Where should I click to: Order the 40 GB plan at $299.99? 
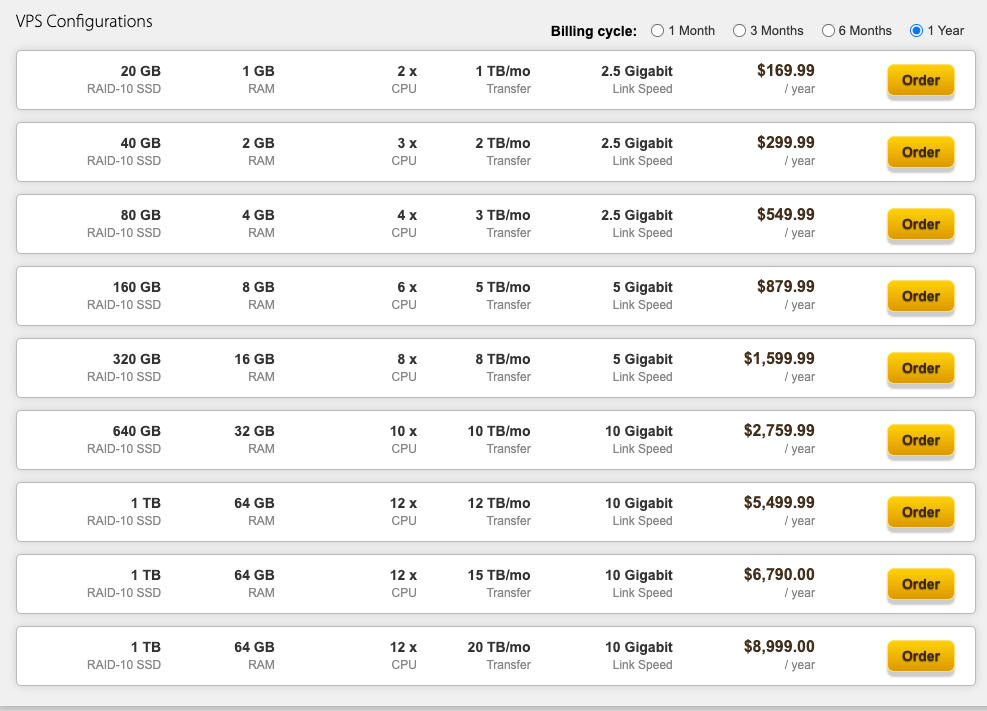(x=920, y=152)
